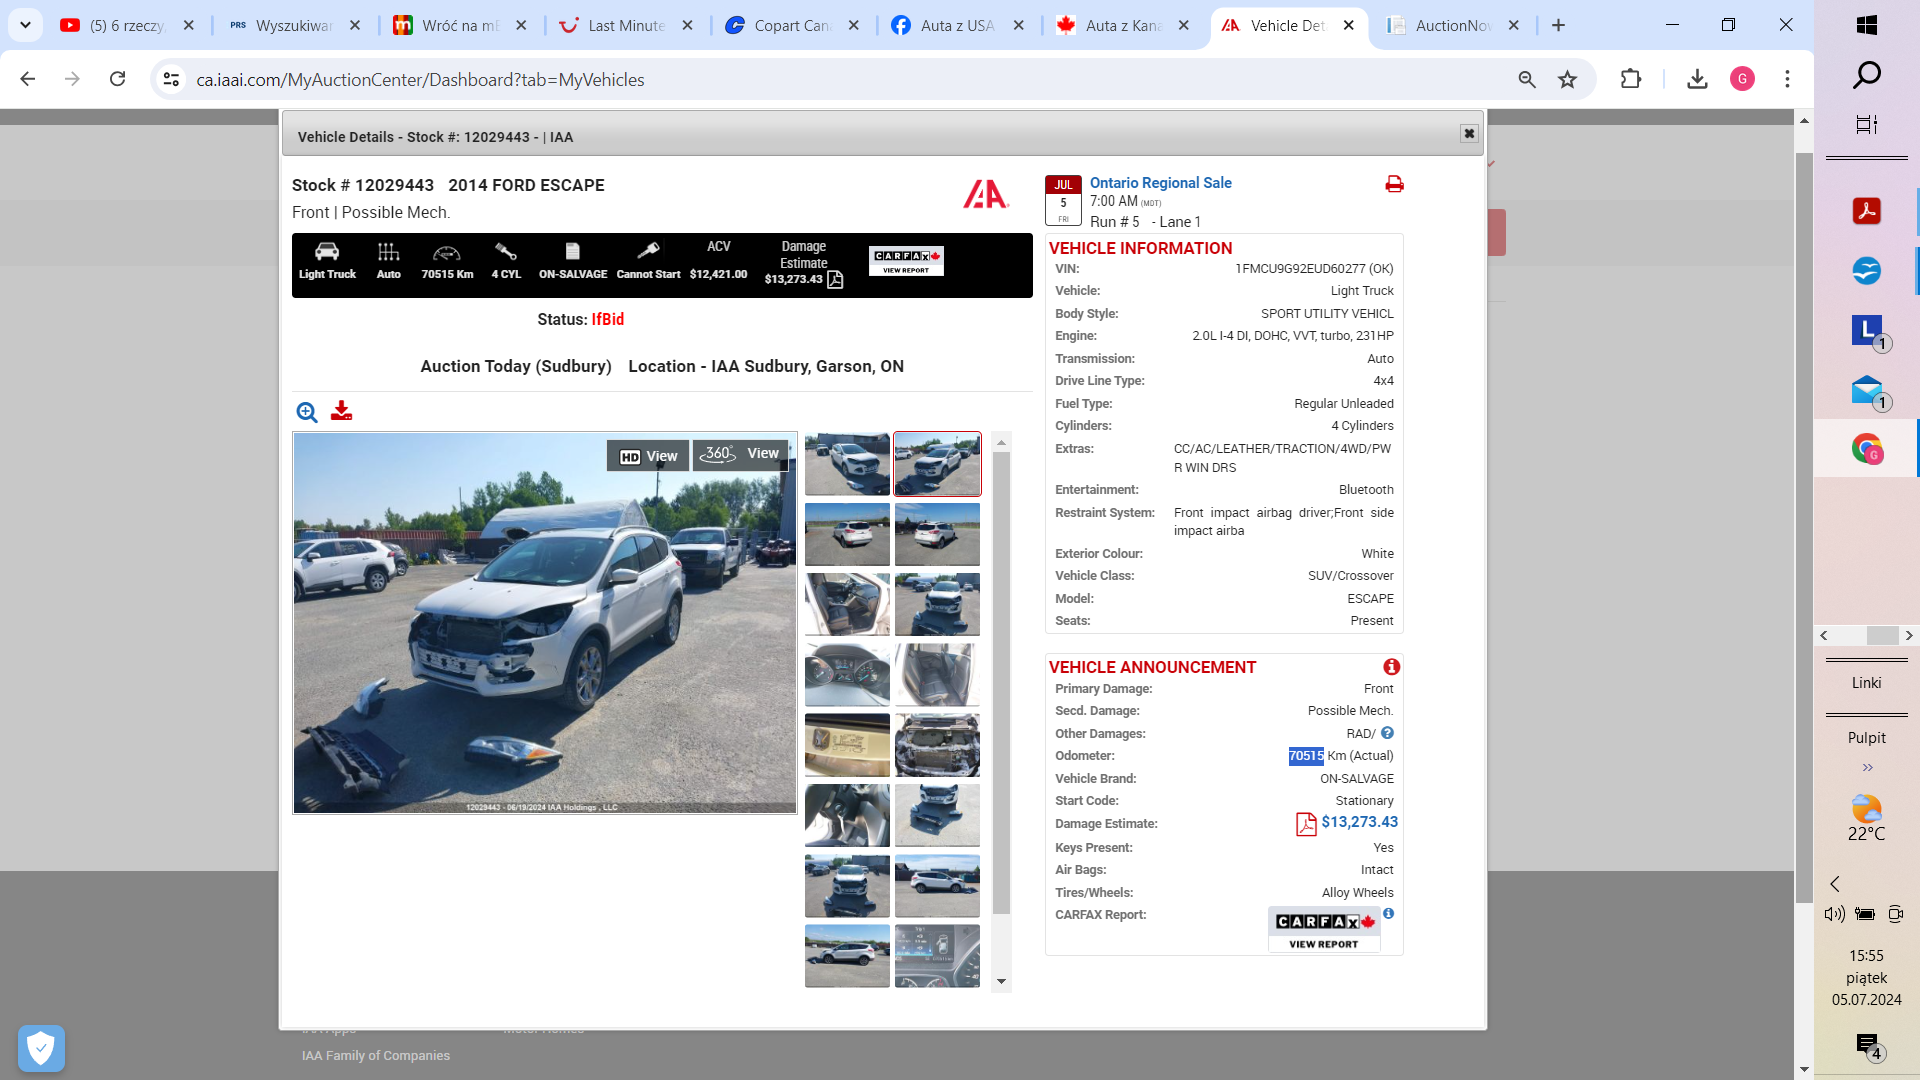
Task: Select the instrument cluster thumbnail
Action: [847, 675]
